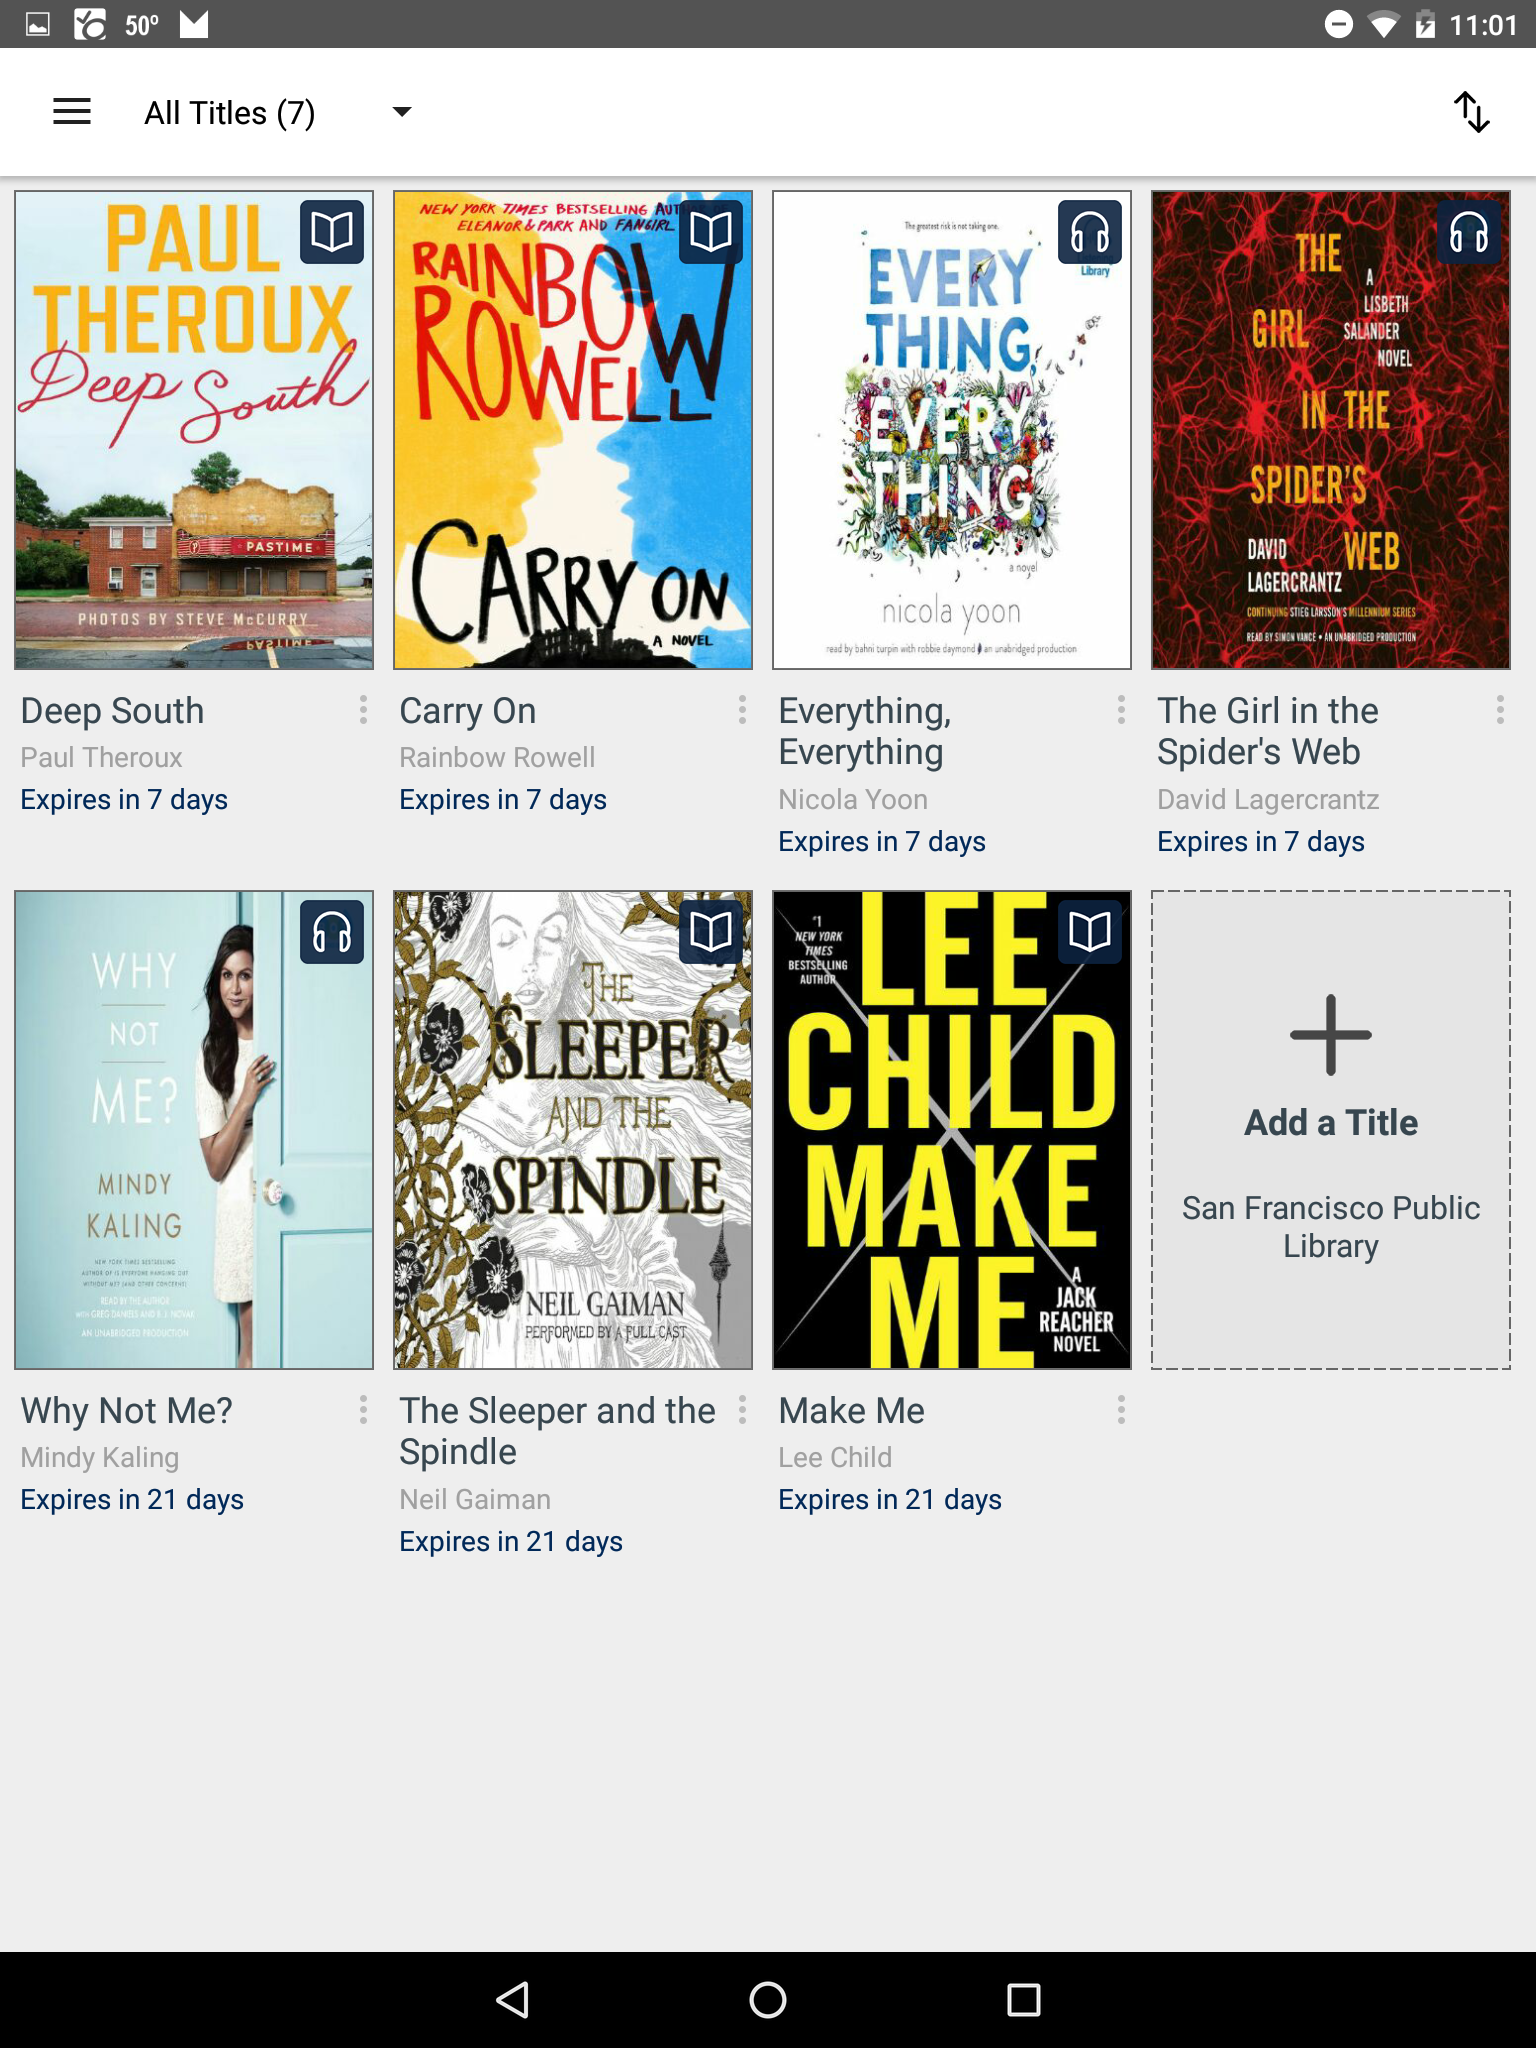The height and width of the screenshot is (2048, 1536).
Task: Open options menu for Deep South
Action: pos(363,710)
